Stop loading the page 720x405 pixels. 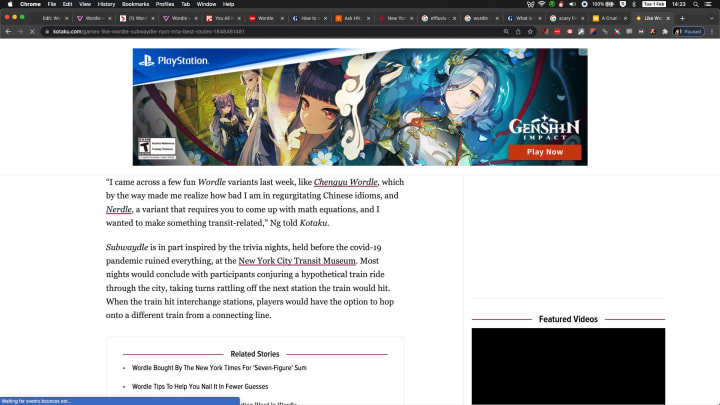(x=32, y=32)
